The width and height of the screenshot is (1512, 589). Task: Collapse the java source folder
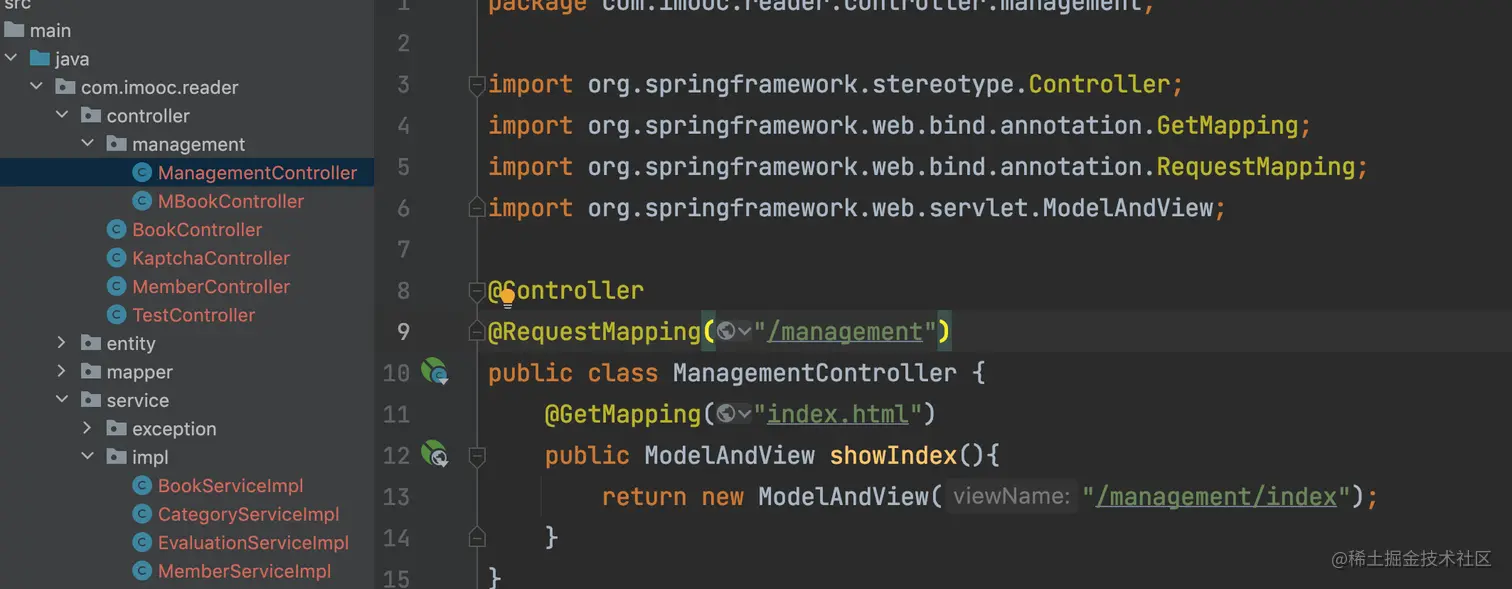pos(11,59)
